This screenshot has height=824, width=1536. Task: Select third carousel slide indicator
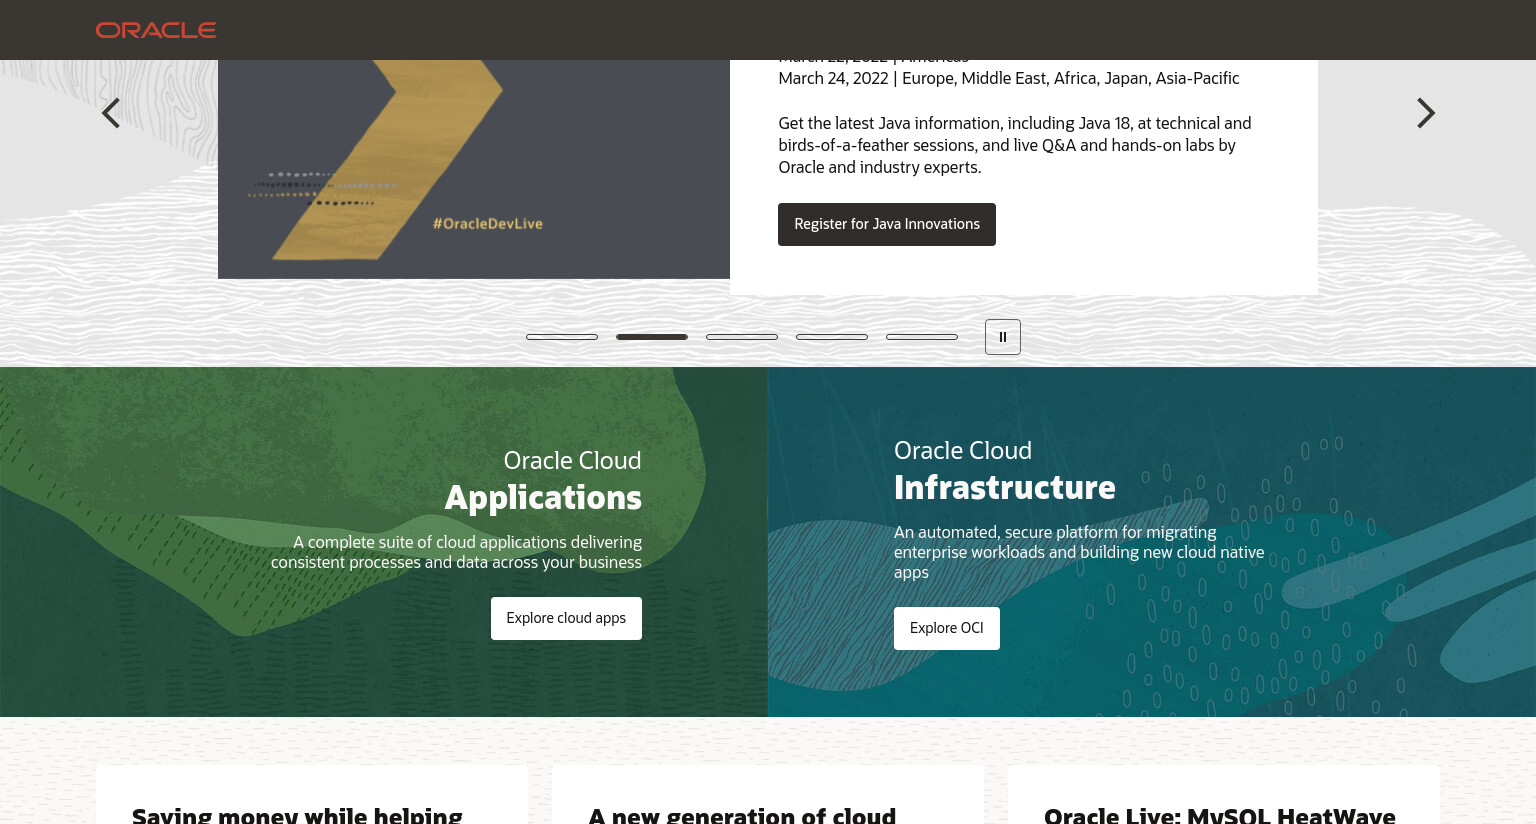coord(742,337)
